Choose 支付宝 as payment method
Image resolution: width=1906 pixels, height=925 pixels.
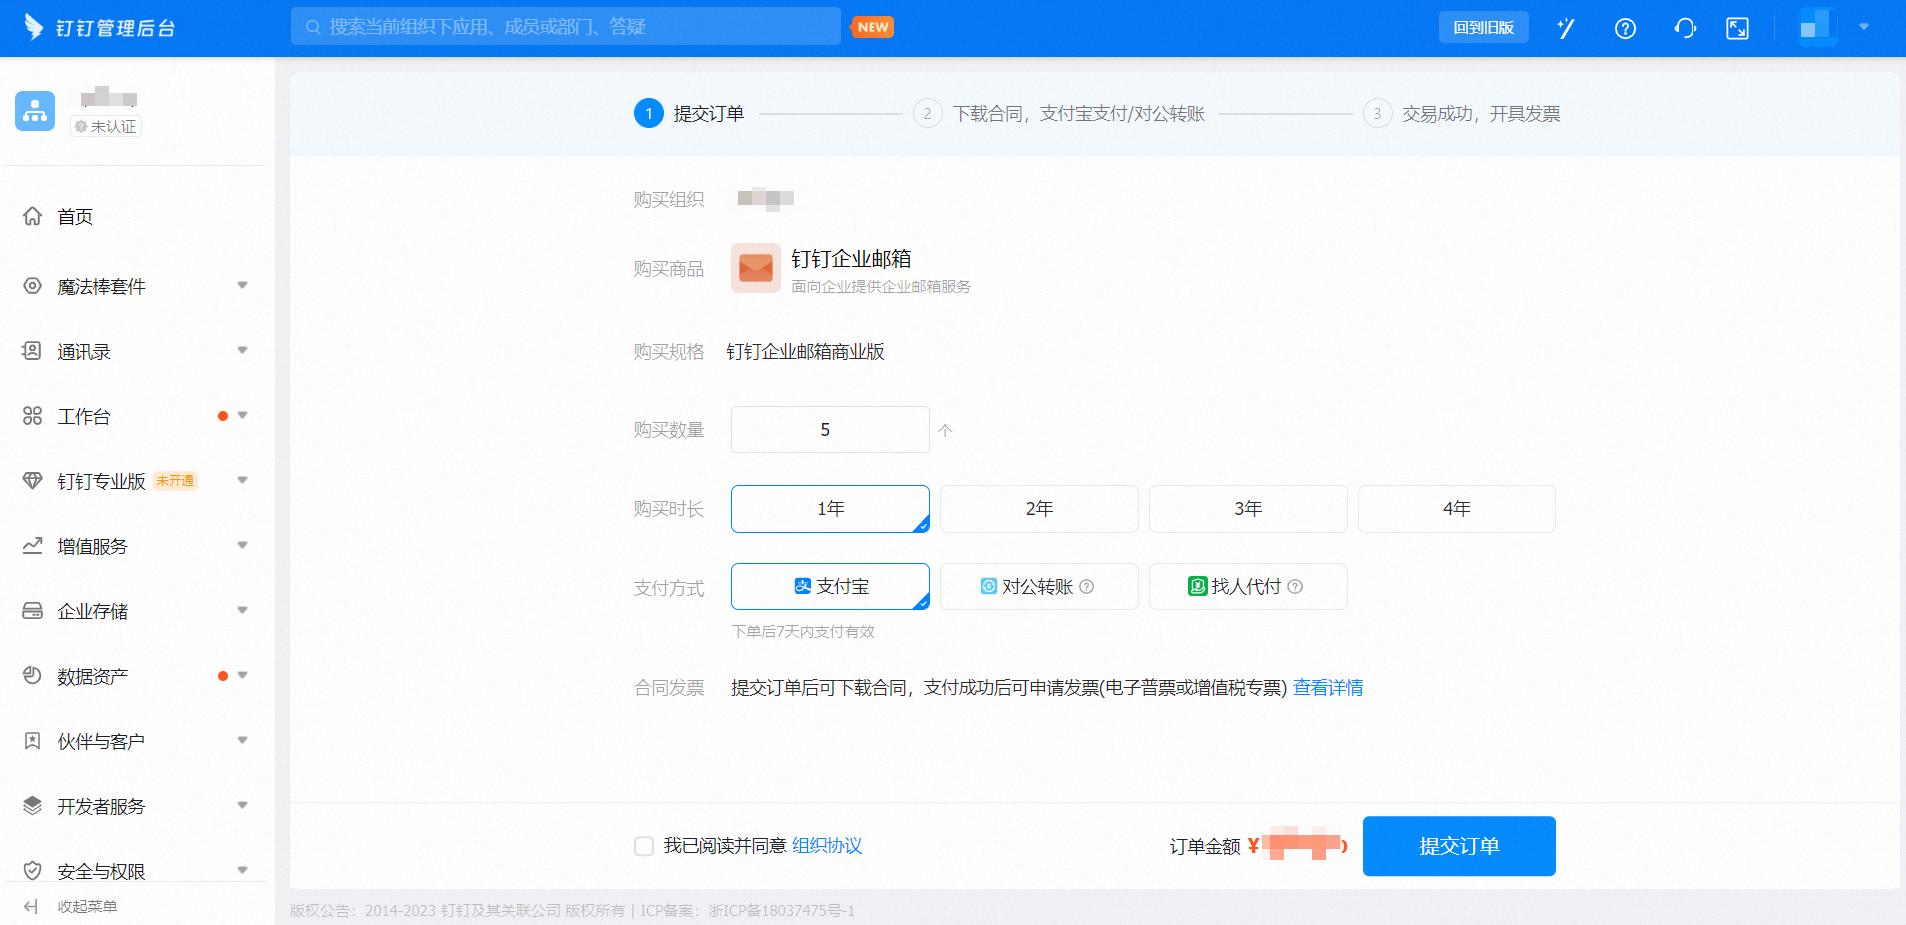[x=830, y=586]
